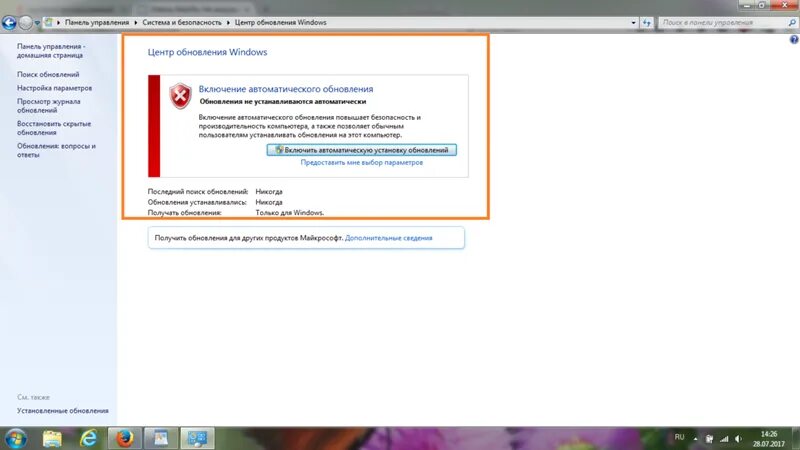
Task: Open 'Обновления: вопросы и ответы' link
Action: [56, 150]
